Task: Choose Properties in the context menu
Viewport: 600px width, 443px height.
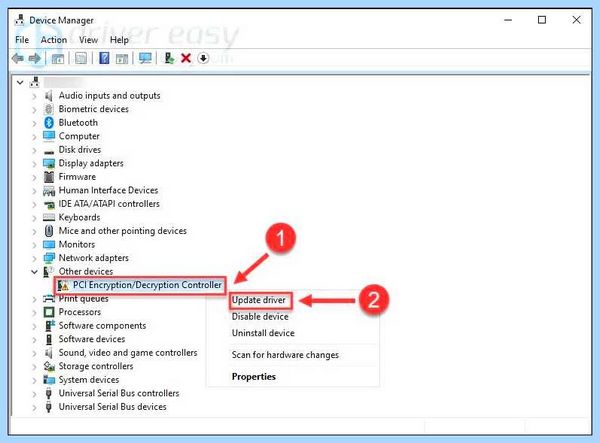Action: coord(254,377)
